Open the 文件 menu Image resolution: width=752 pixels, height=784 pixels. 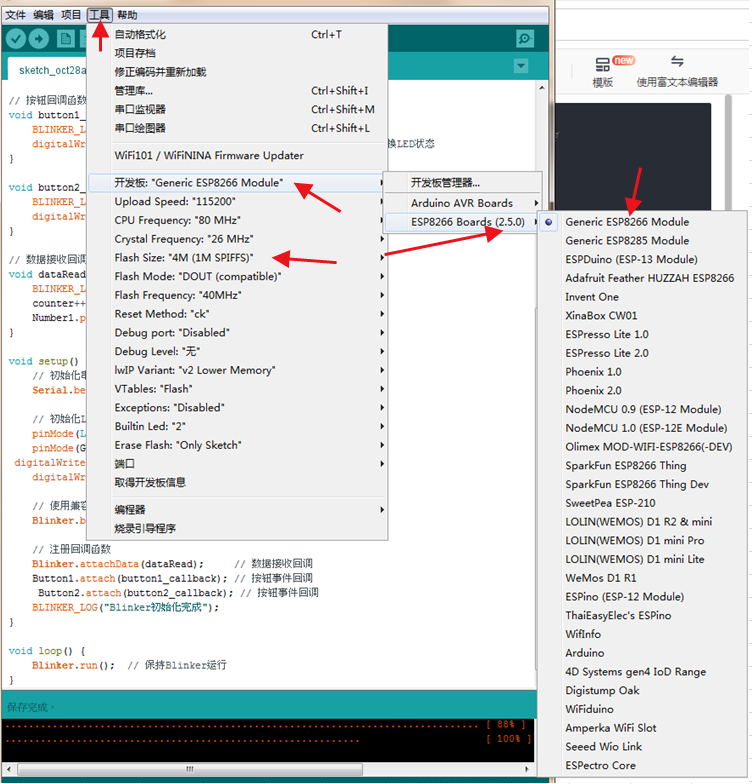[15, 15]
